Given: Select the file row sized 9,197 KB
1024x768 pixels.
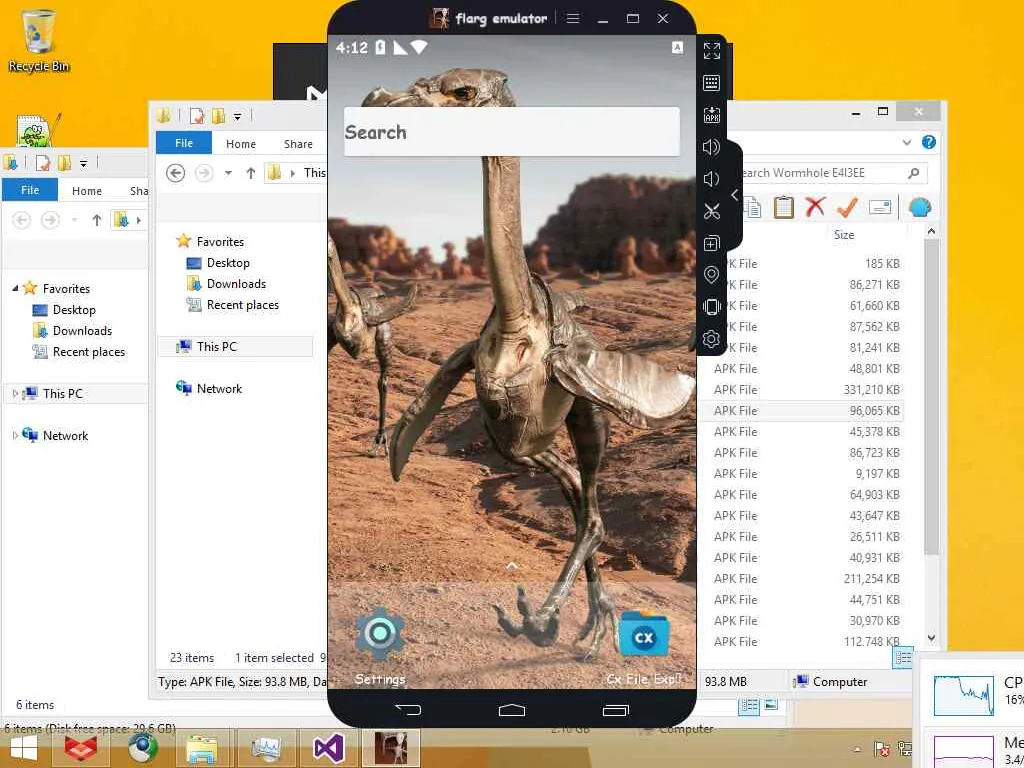Looking at the screenshot, I should tap(803, 473).
